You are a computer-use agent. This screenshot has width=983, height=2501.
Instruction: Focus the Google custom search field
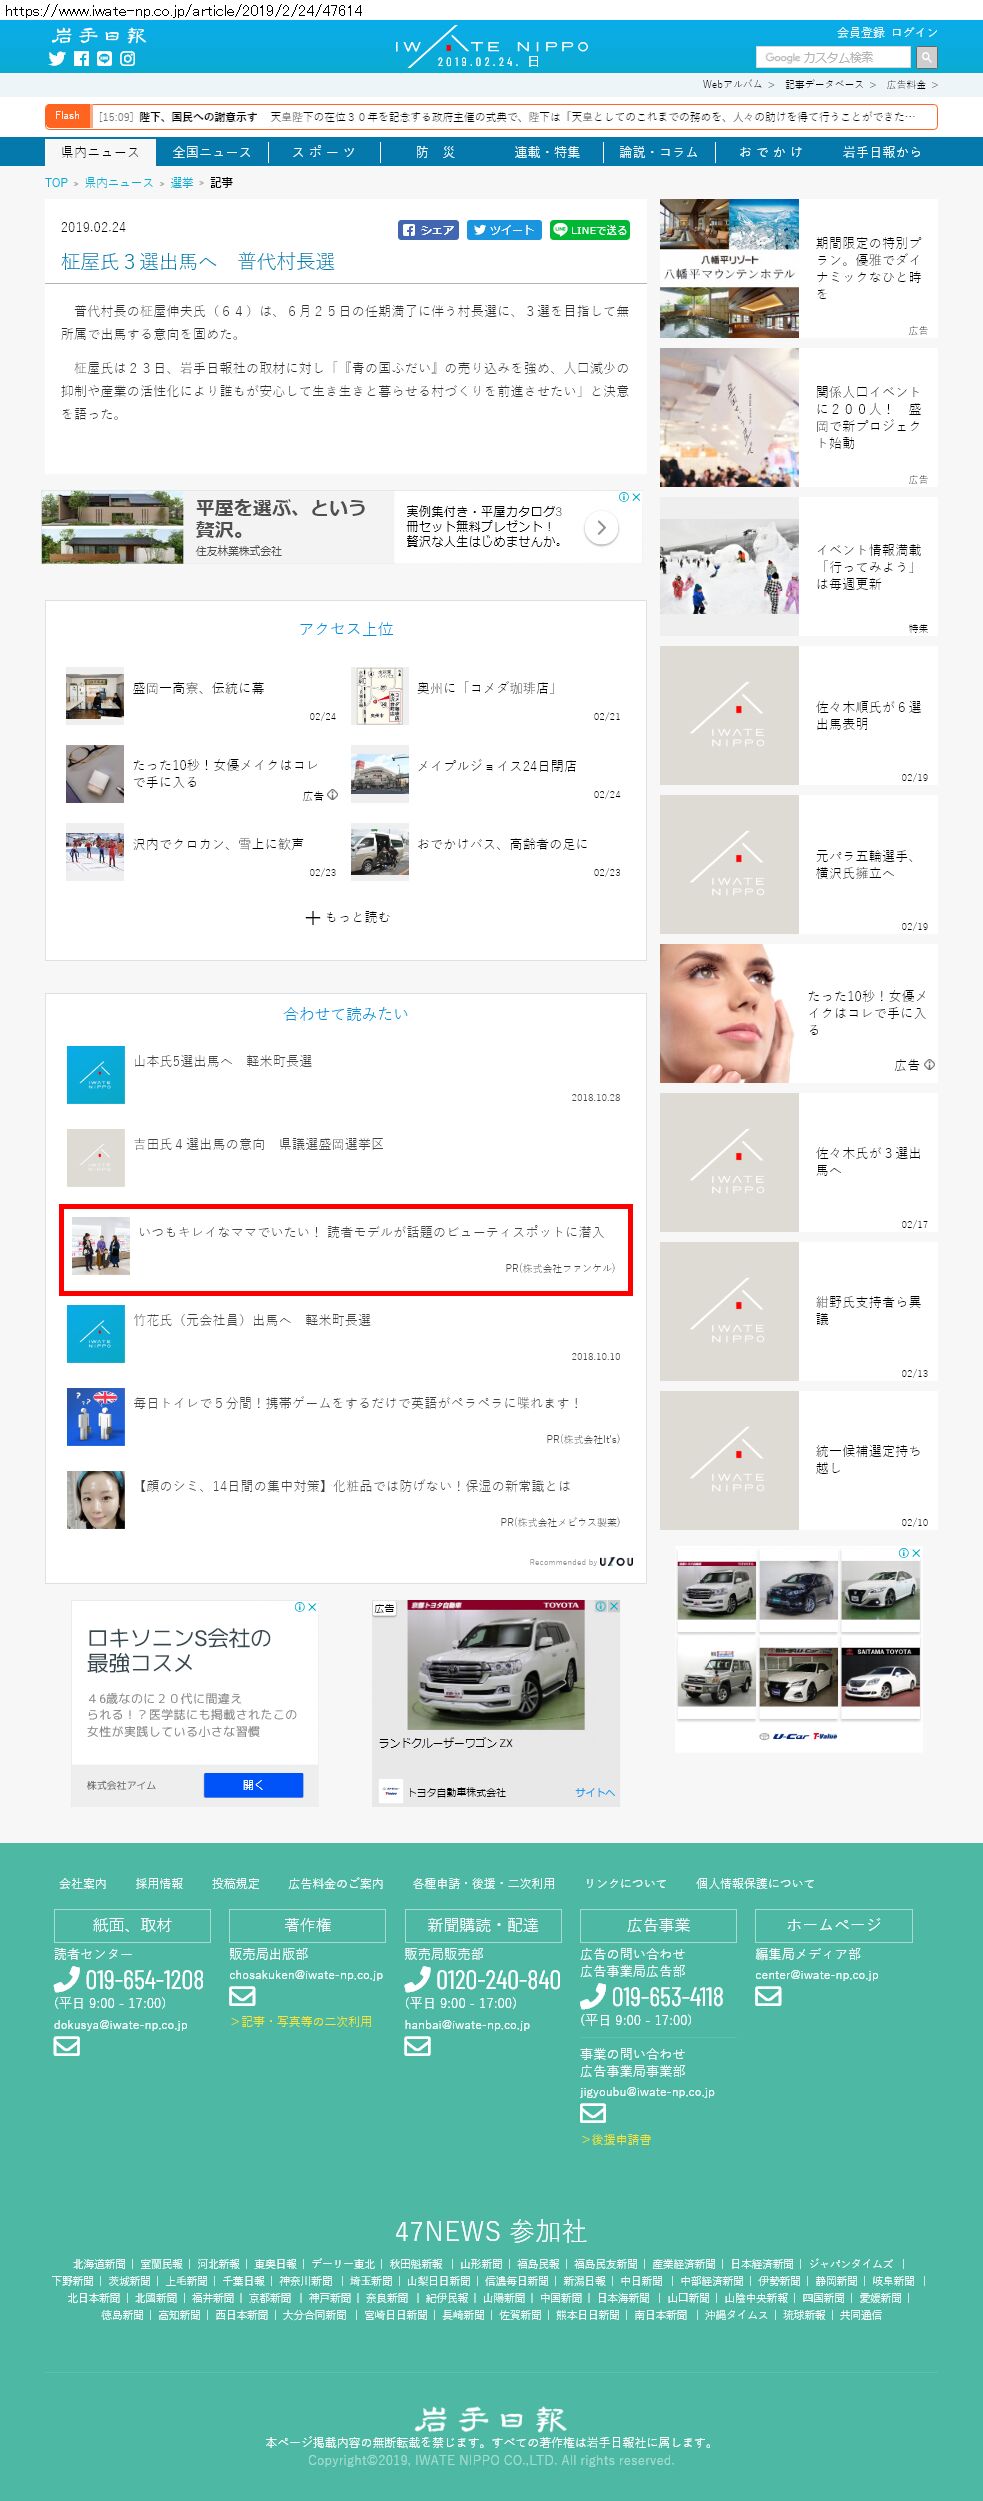click(x=833, y=58)
